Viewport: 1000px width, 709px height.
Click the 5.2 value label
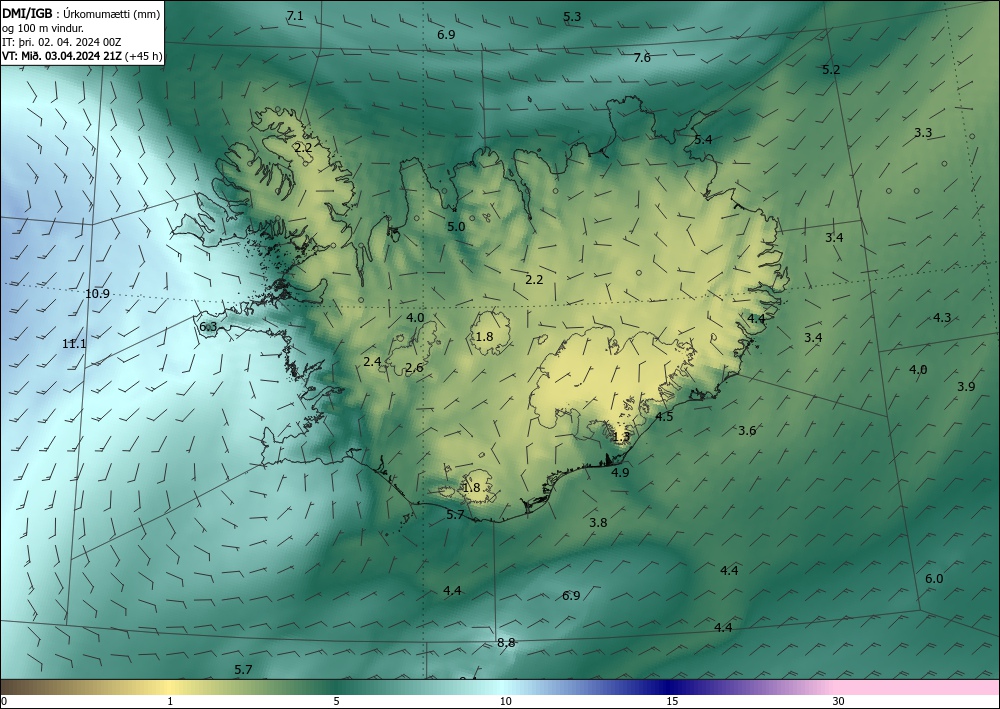(x=831, y=69)
